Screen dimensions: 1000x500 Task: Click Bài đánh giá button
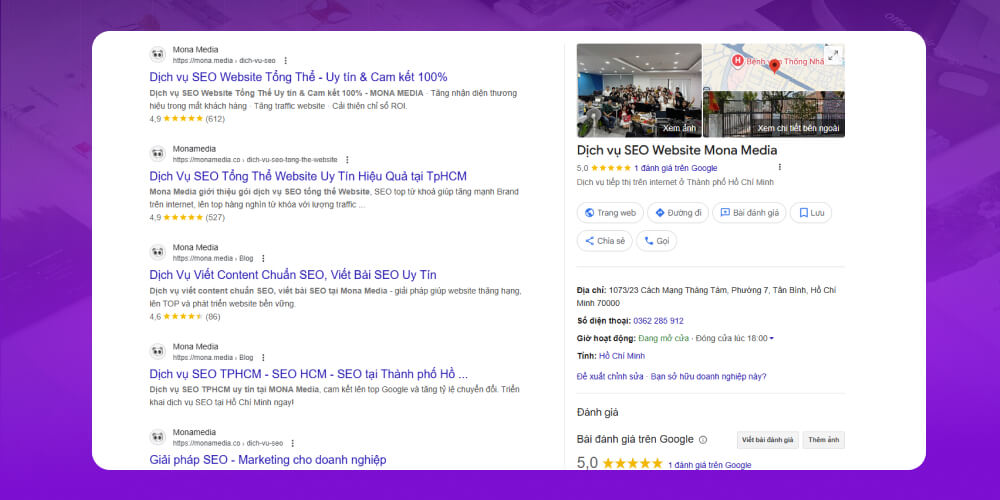(x=749, y=213)
